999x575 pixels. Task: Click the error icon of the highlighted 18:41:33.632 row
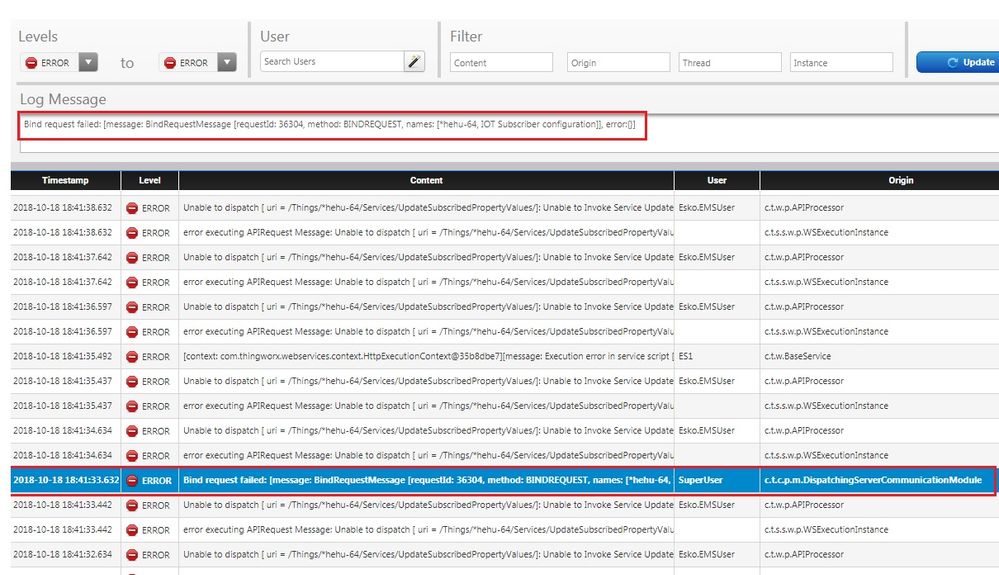click(132, 480)
